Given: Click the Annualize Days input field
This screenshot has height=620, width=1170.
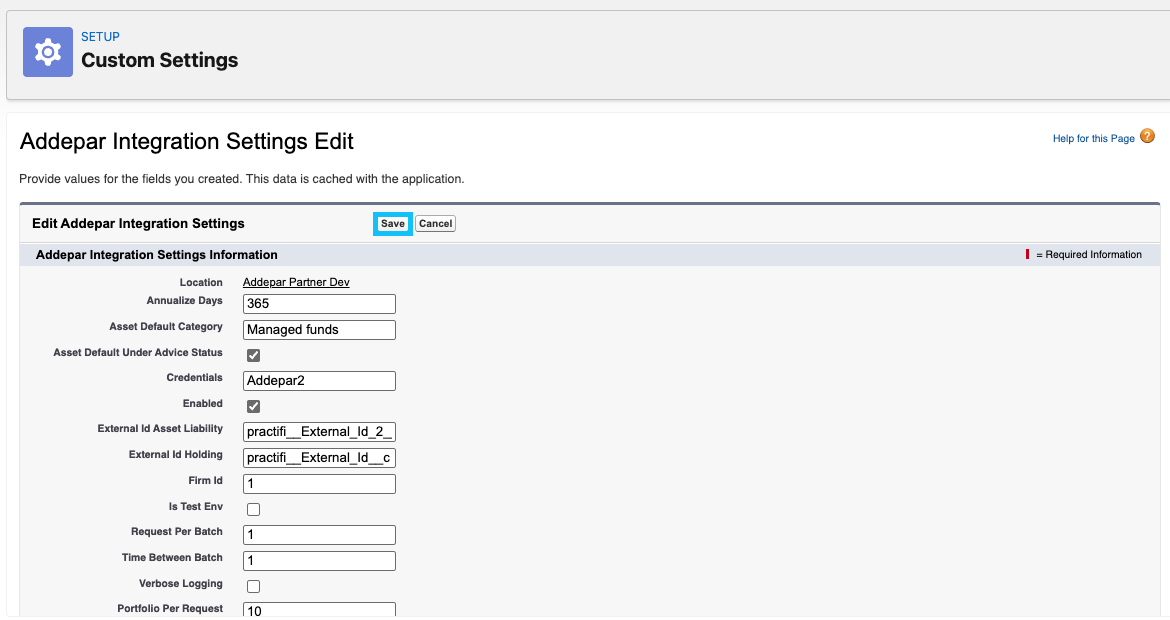Looking at the screenshot, I should coord(319,304).
